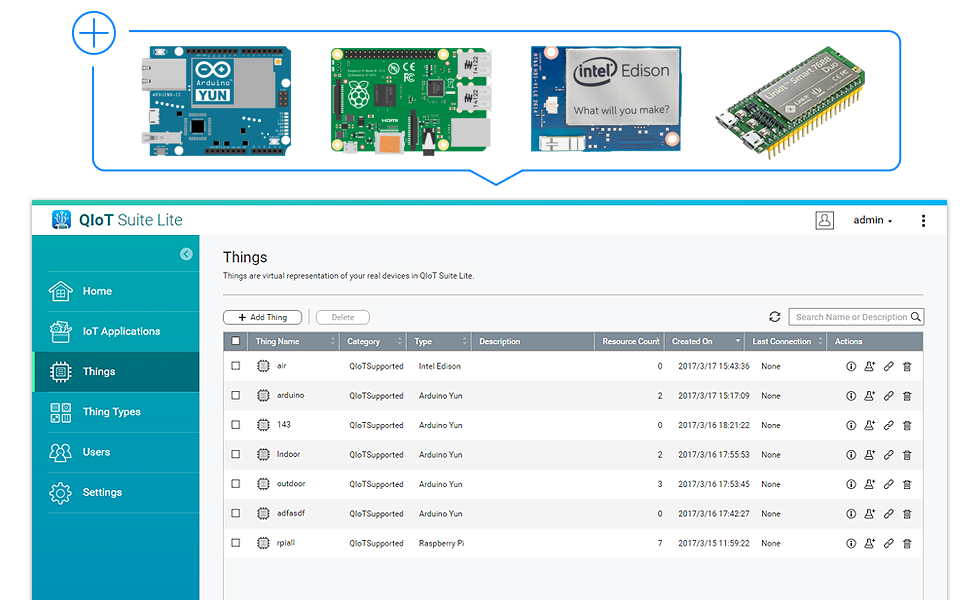This screenshot has width=980, height=600.
Task: Click the rule/alarm icon for the Indoor thing
Action: point(868,454)
